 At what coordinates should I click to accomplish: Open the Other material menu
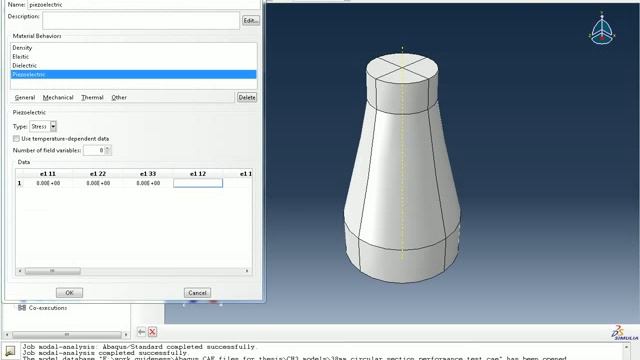click(x=119, y=98)
